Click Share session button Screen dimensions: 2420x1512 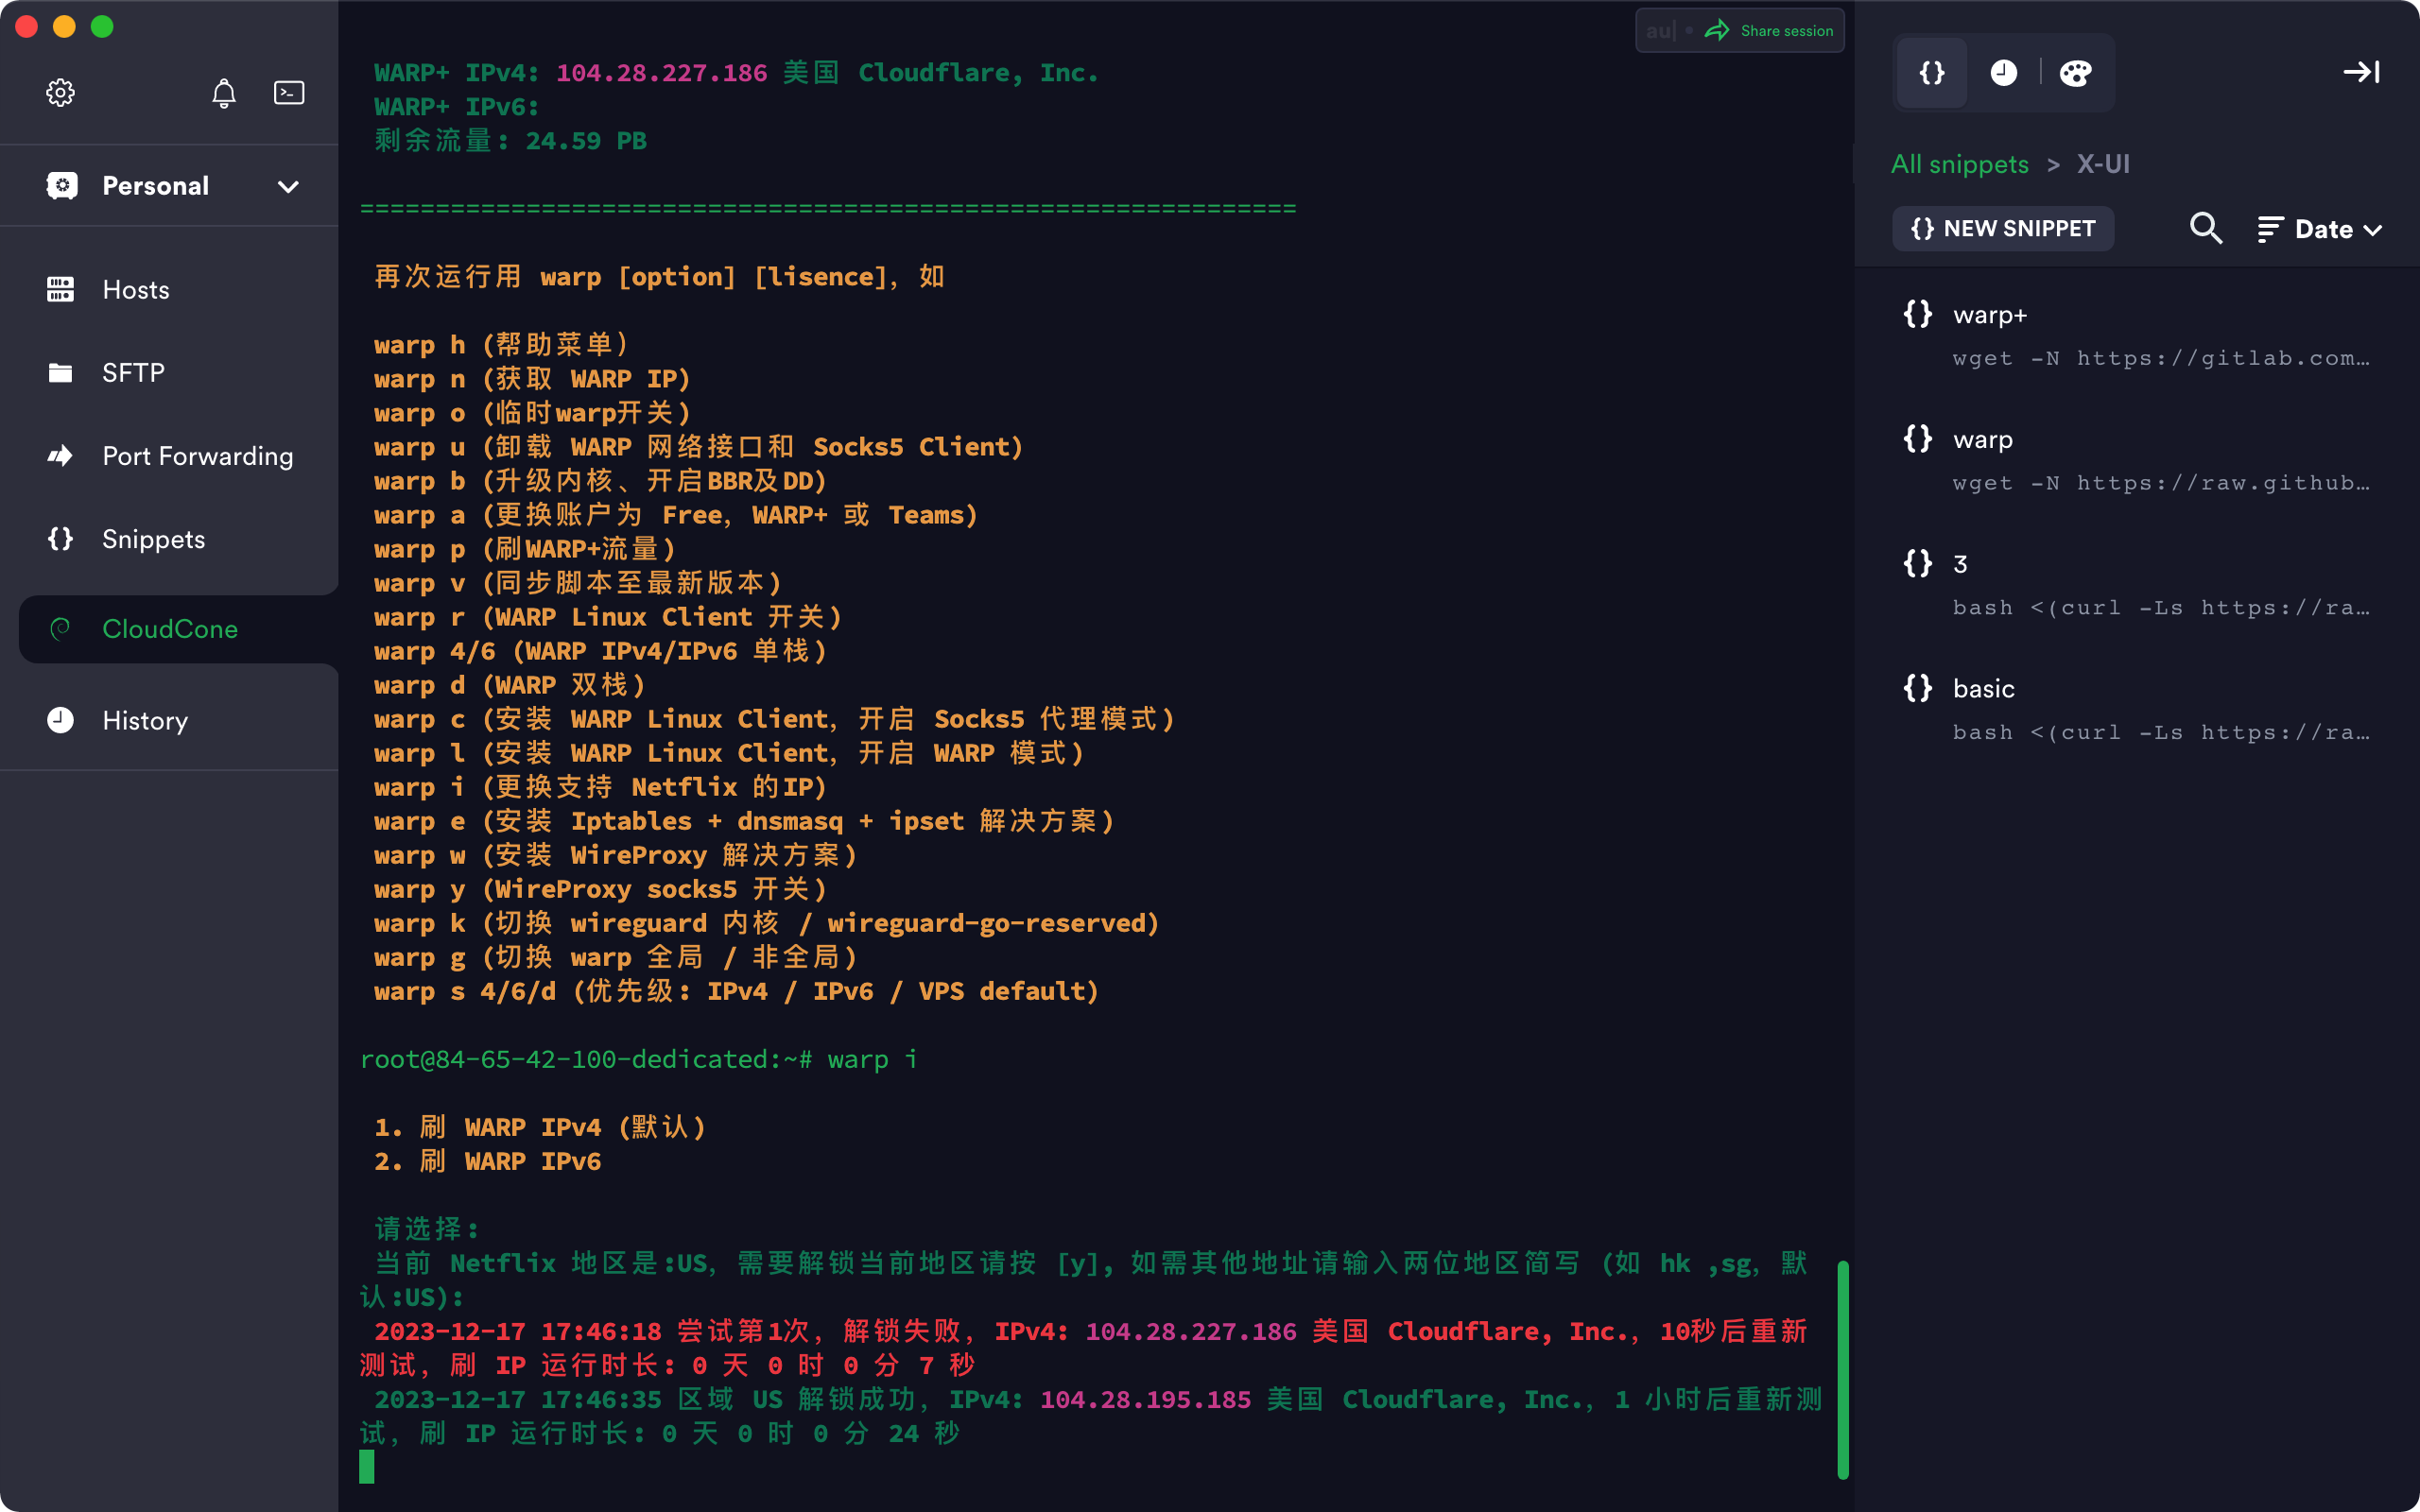coord(1768,31)
